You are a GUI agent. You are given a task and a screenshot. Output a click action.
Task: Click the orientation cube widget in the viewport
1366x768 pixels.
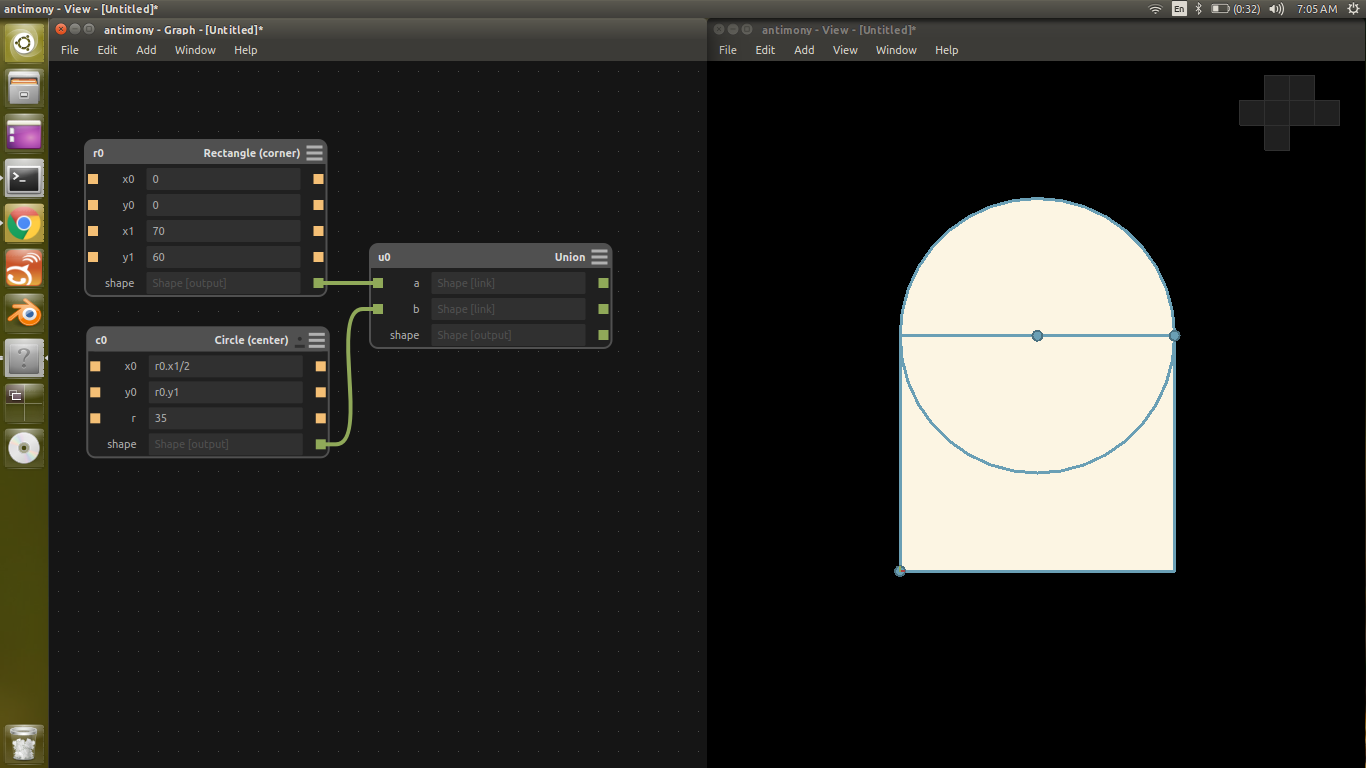tap(1289, 111)
